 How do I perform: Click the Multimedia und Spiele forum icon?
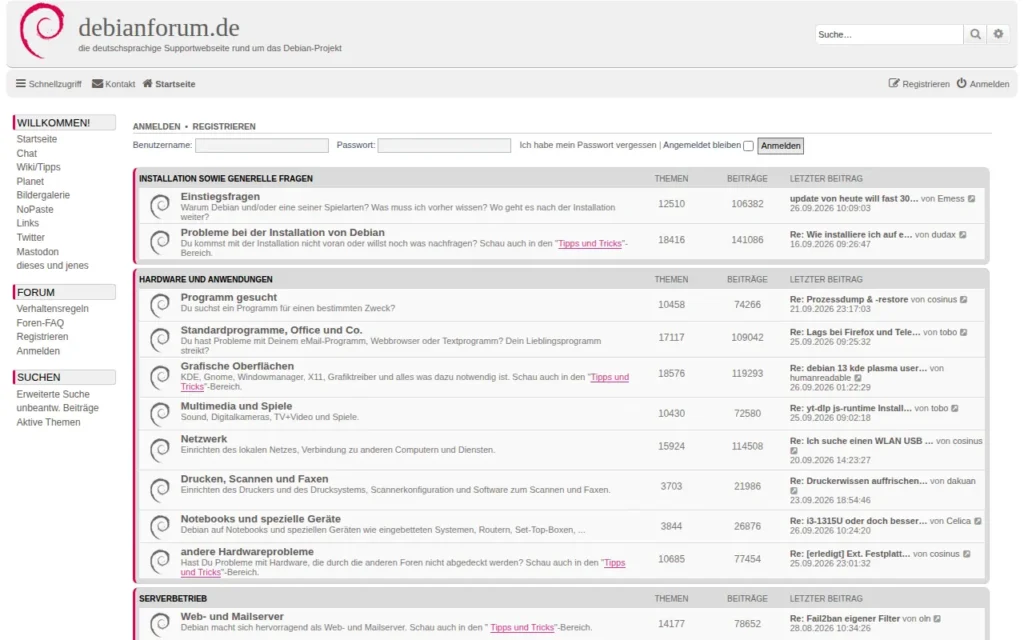click(160, 413)
